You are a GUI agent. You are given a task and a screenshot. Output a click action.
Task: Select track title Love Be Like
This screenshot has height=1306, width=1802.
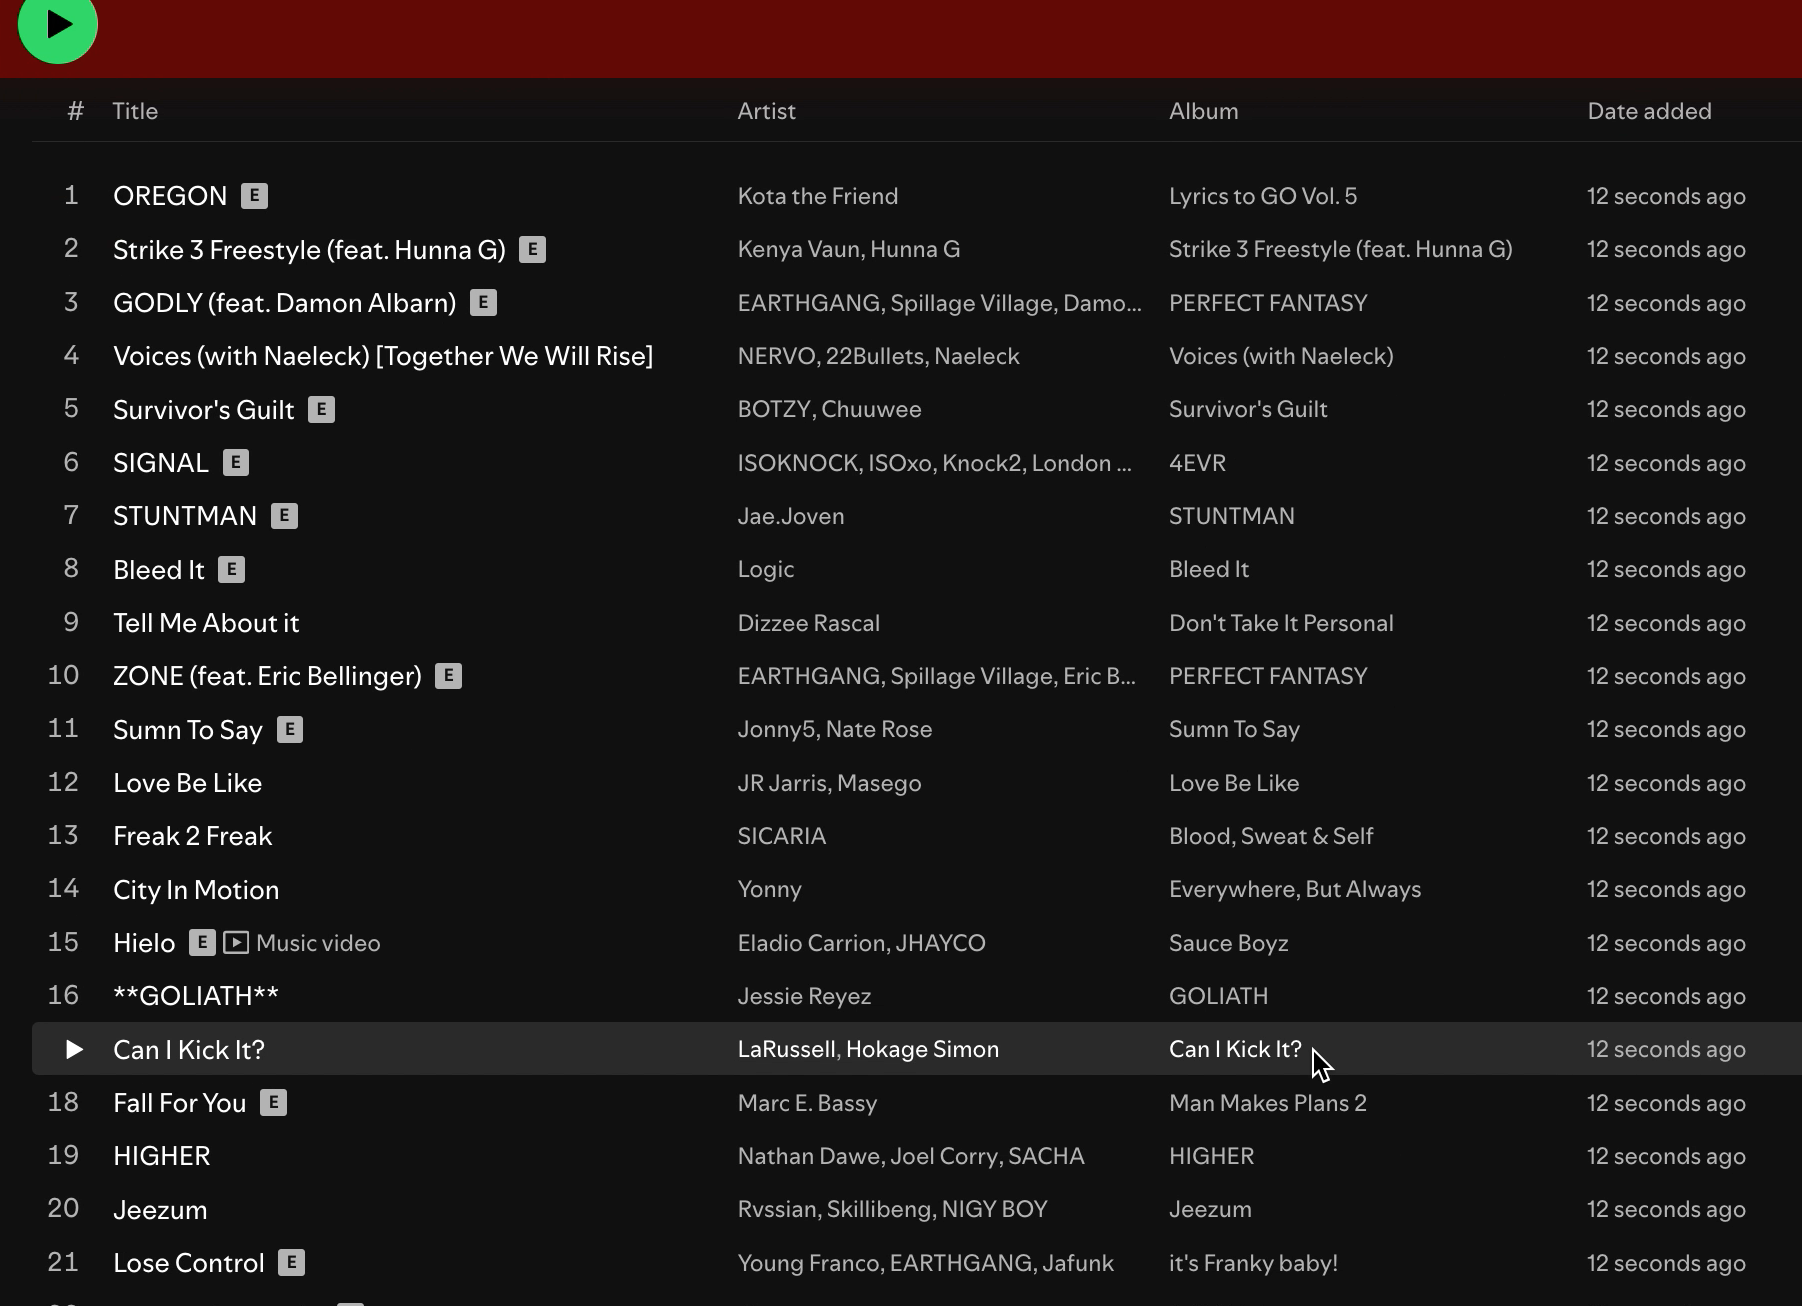[187, 783]
